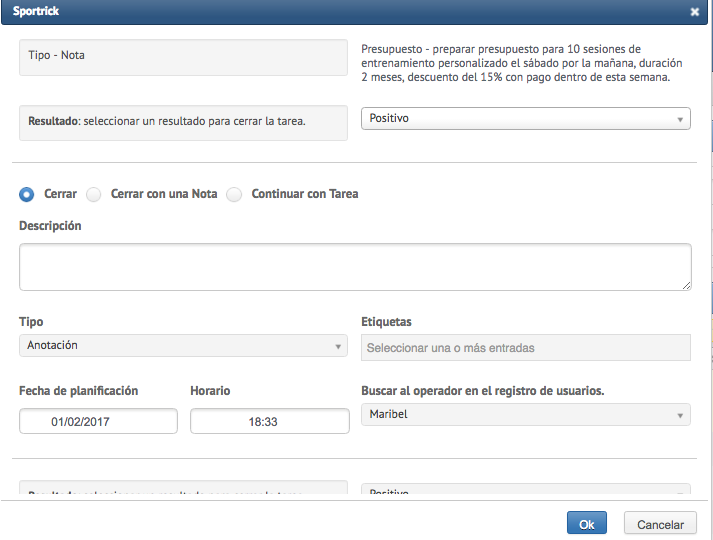
Task: Open the Positivo result dropdown
Action: coord(526,119)
